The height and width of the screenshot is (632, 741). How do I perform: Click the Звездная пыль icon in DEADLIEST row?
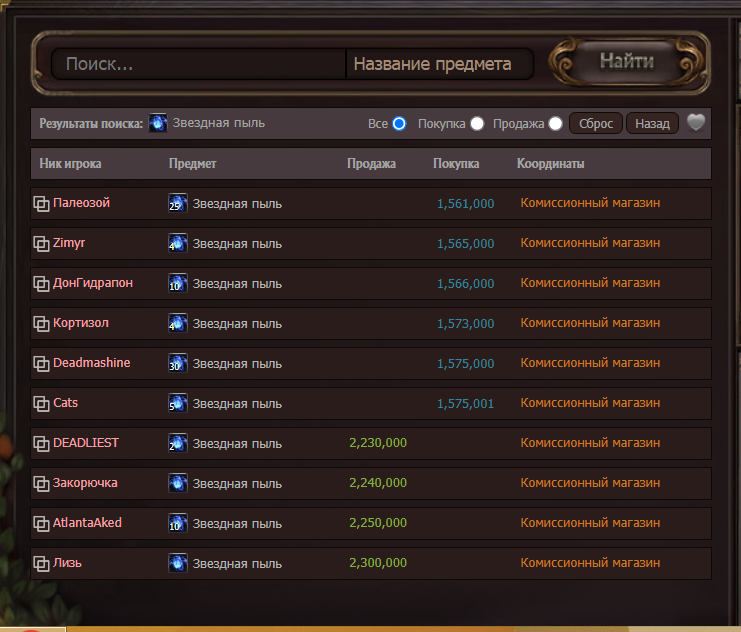pos(178,443)
